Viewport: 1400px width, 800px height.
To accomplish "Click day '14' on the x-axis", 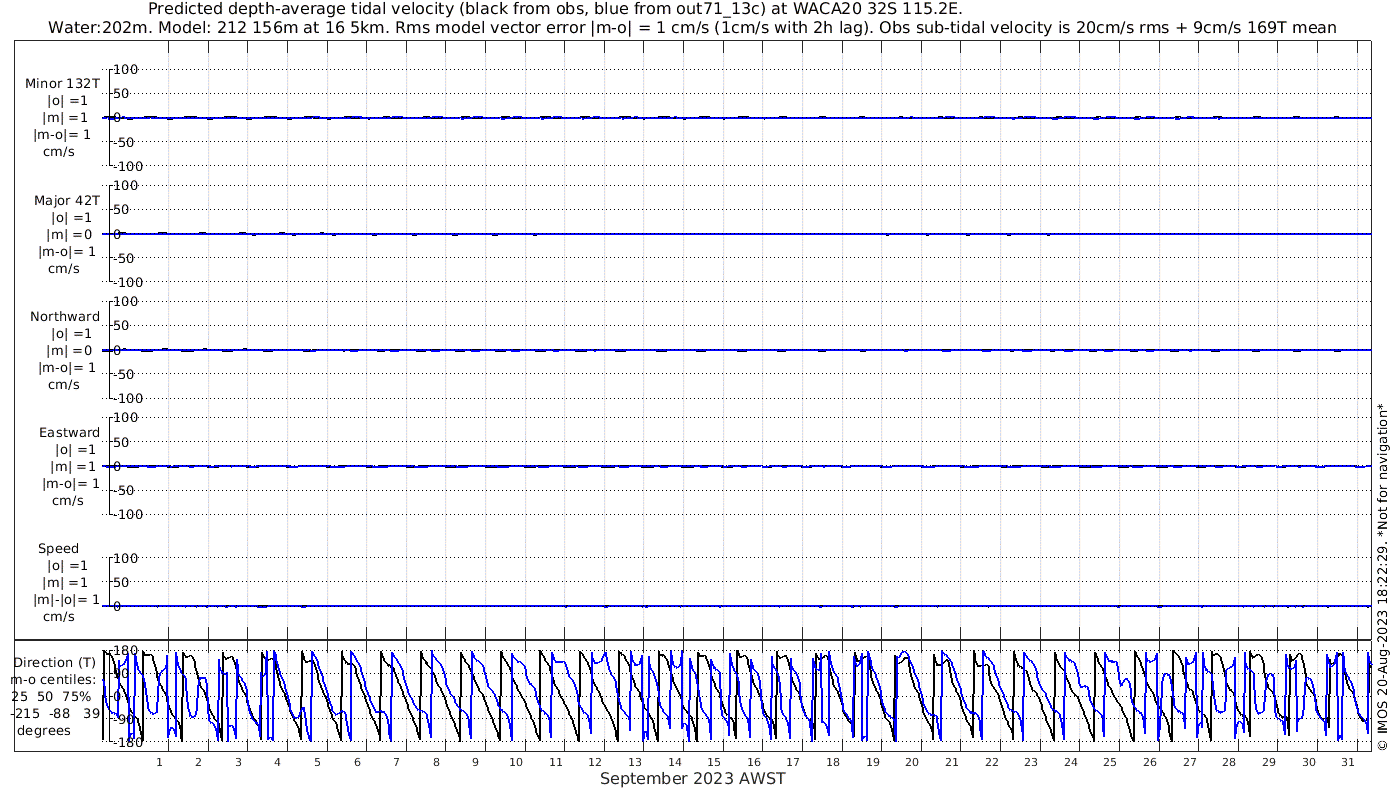I will pyautogui.click(x=675, y=762).
